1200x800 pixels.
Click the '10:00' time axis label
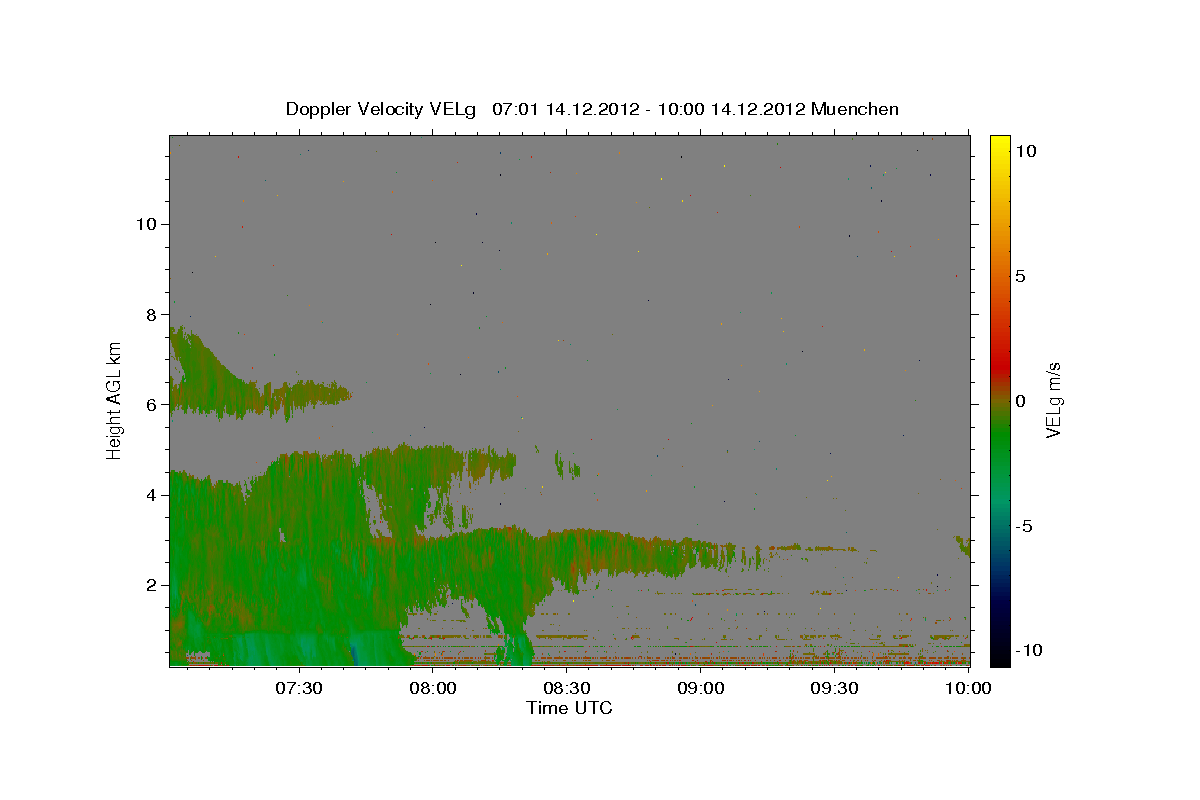968,689
